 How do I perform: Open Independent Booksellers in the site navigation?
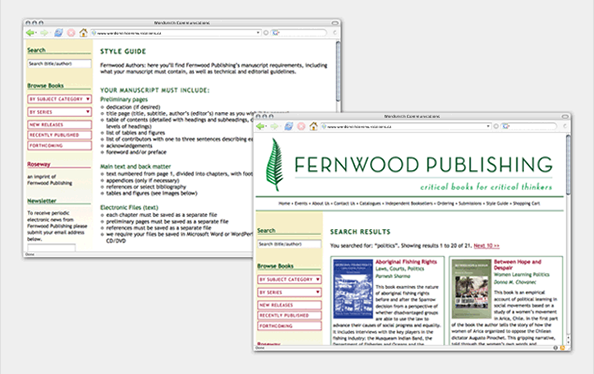[x=409, y=203]
